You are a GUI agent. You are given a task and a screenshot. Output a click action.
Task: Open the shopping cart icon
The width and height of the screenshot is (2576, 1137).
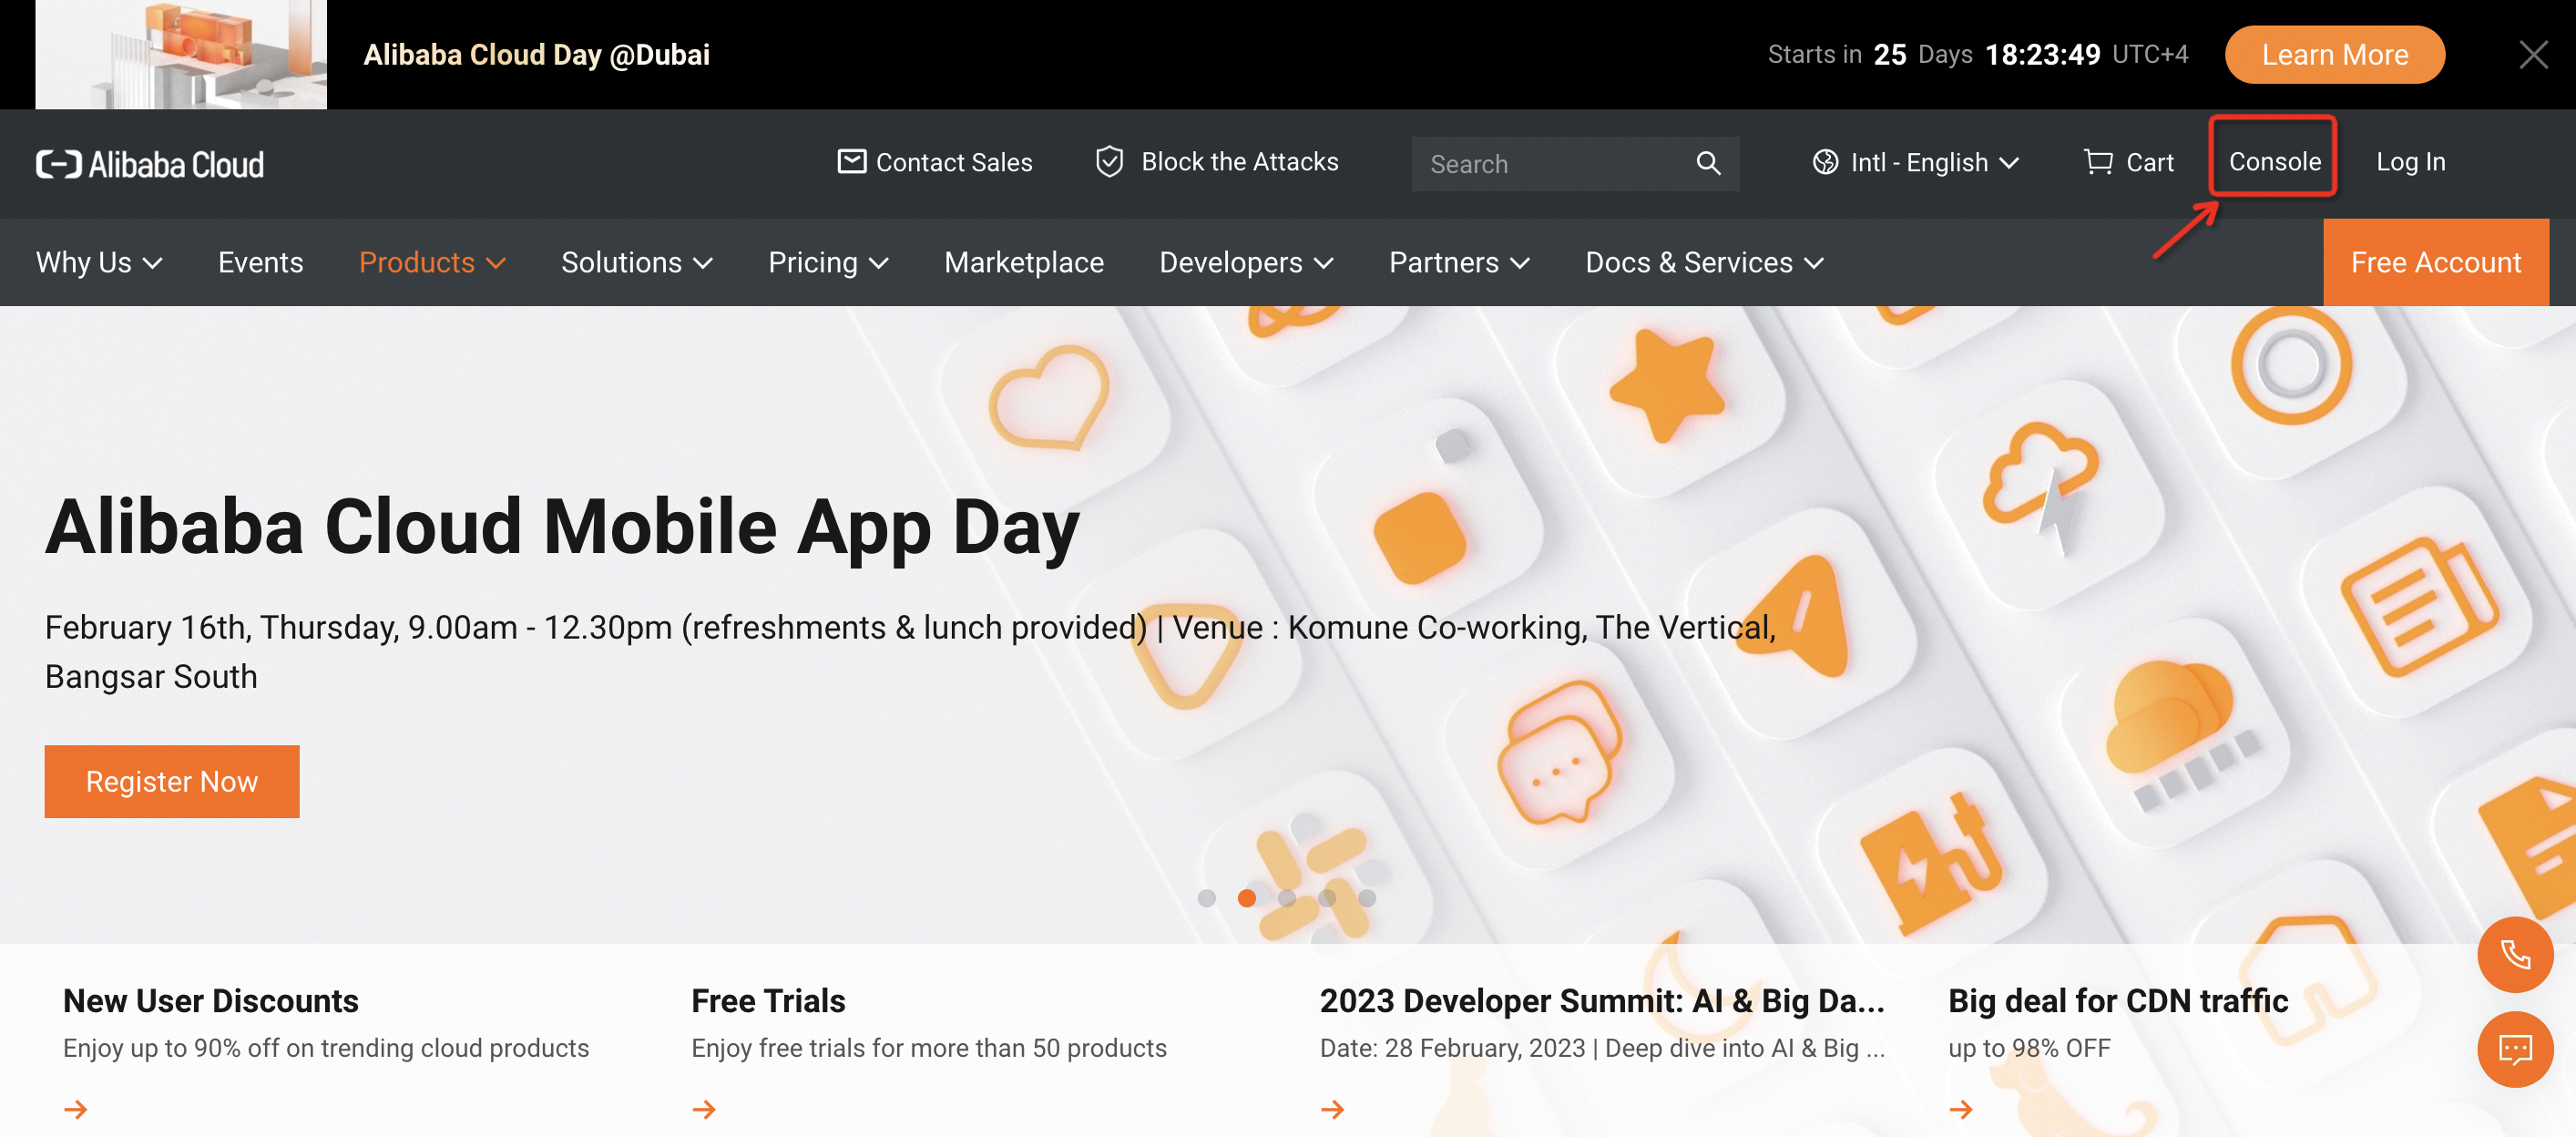(x=2098, y=161)
